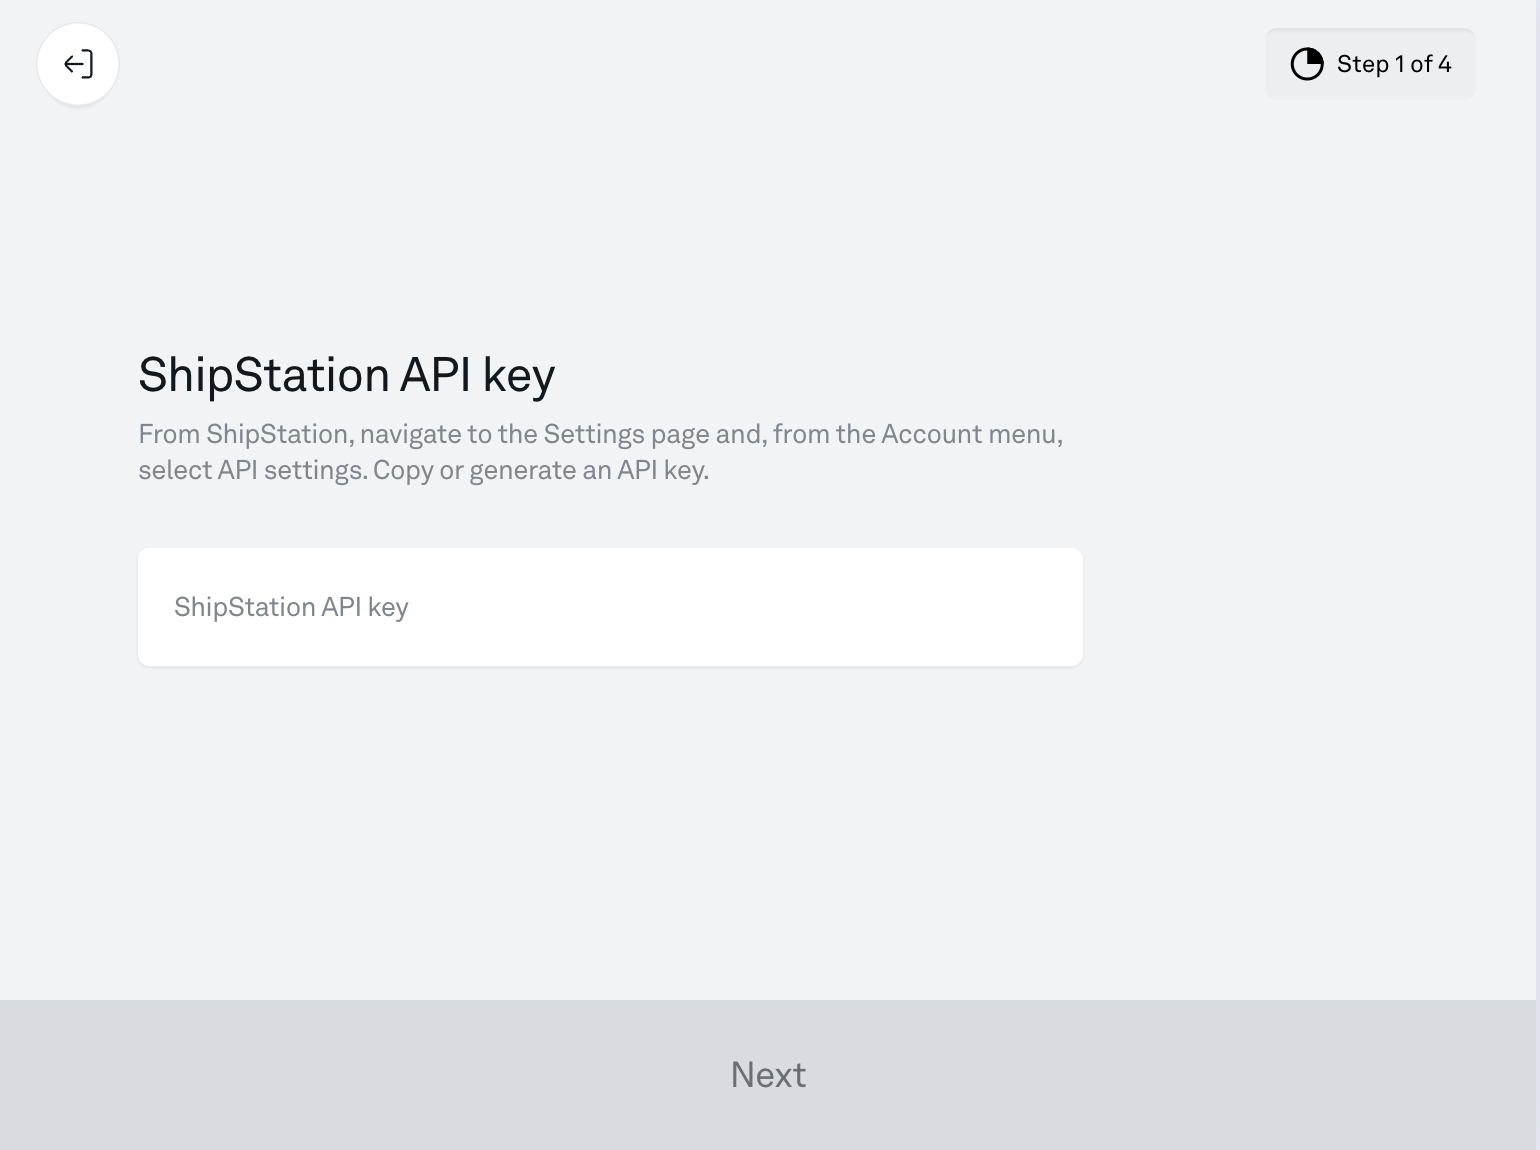Click the ShipStation API key placeholder text
1540x1150 pixels.
tap(291, 606)
